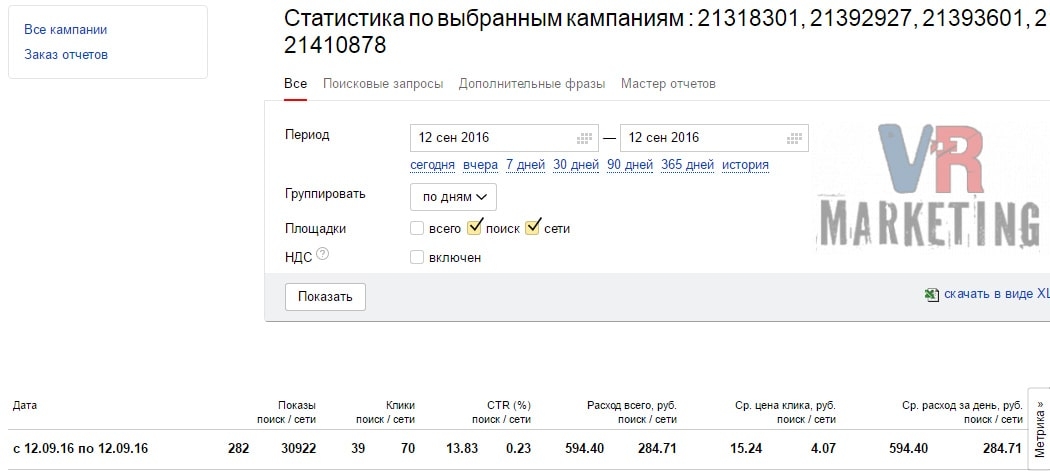The image size is (1050, 475).
Task: Click the 7 дней period link
Action: click(x=525, y=165)
